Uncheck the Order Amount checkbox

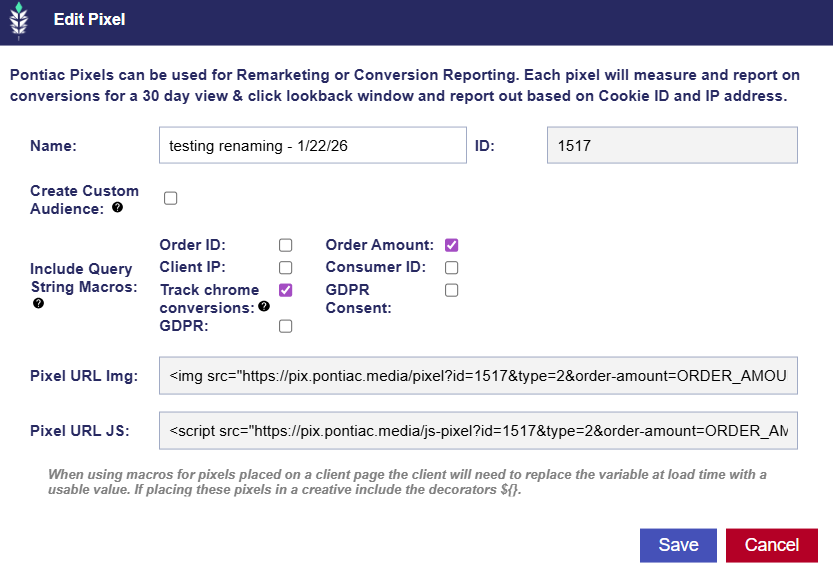[x=452, y=245]
